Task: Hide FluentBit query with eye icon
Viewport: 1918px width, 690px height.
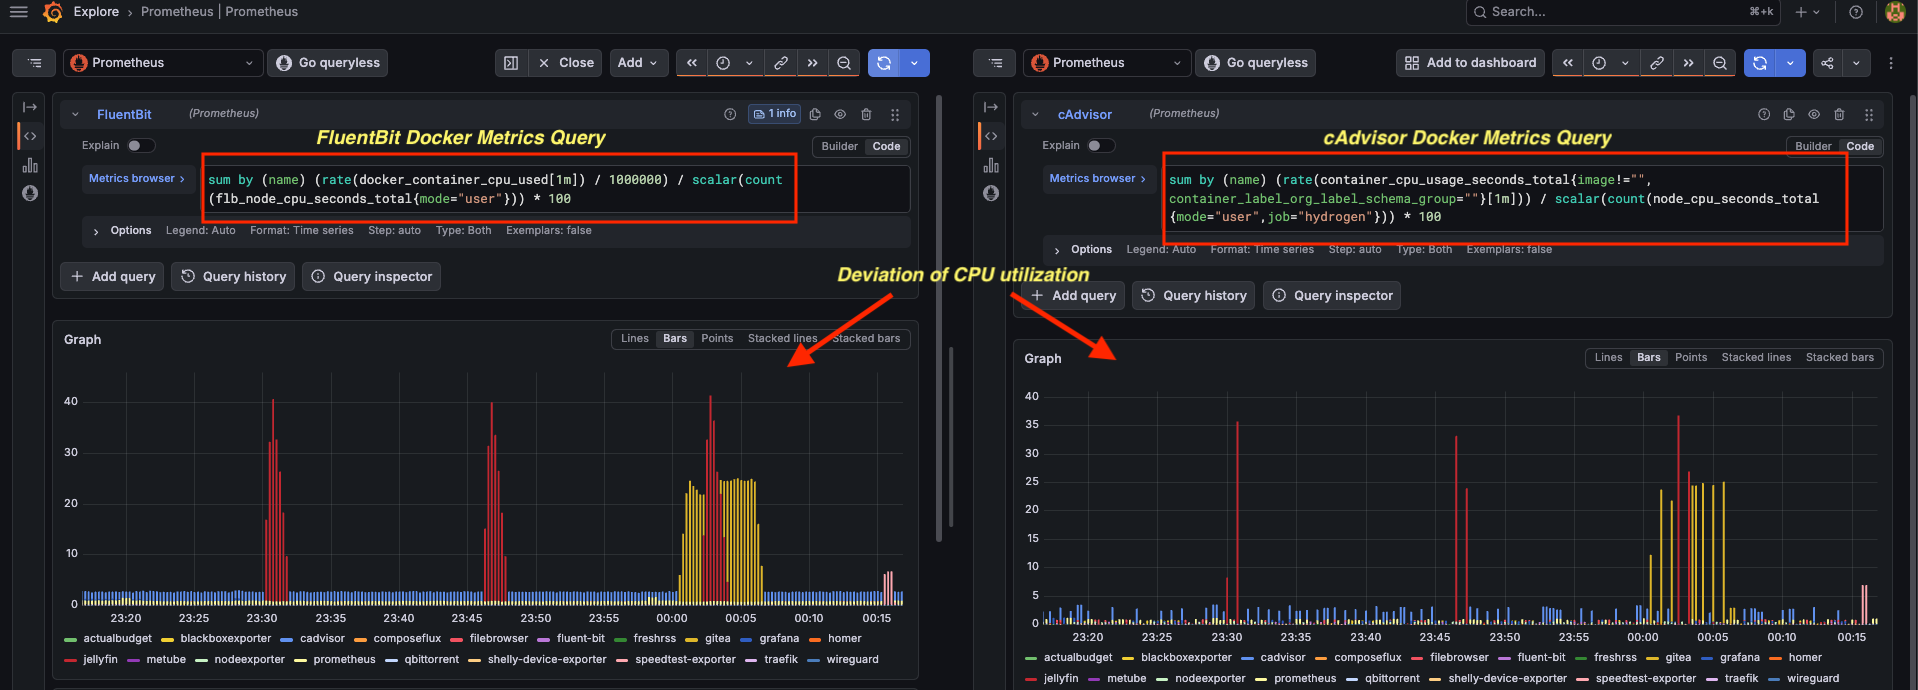Action: [x=840, y=114]
